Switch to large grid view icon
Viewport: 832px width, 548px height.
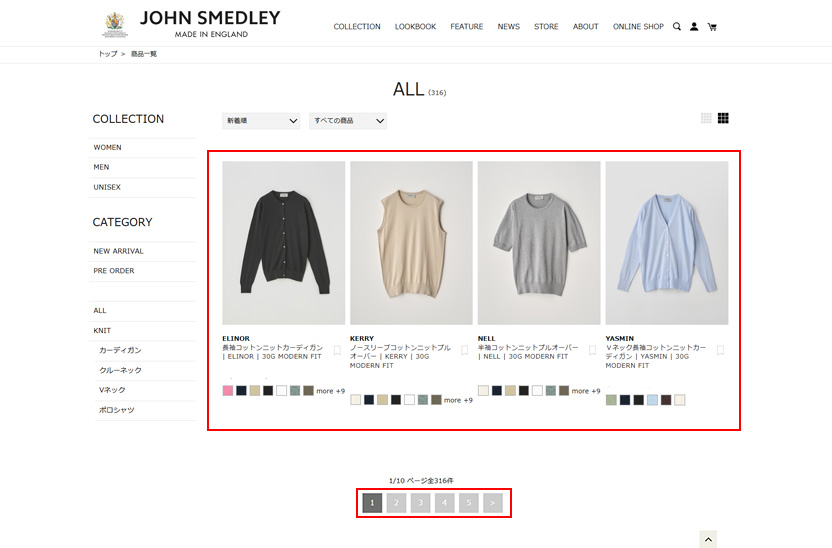[x=723, y=118]
